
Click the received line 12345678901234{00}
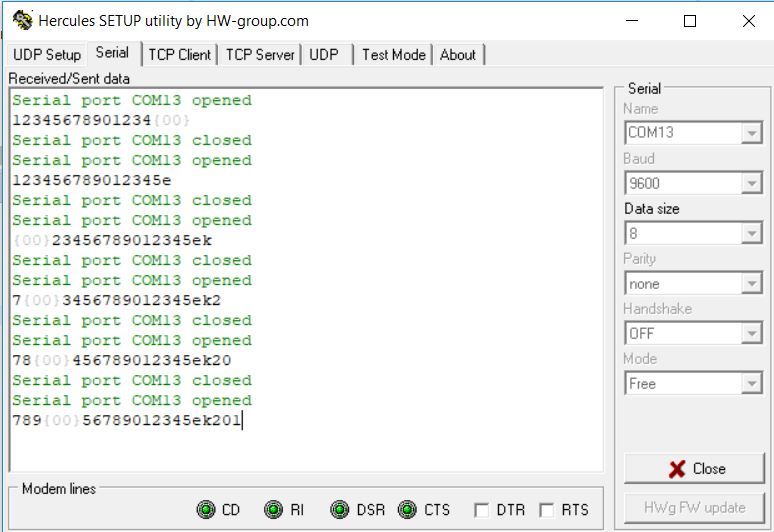tap(101, 120)
